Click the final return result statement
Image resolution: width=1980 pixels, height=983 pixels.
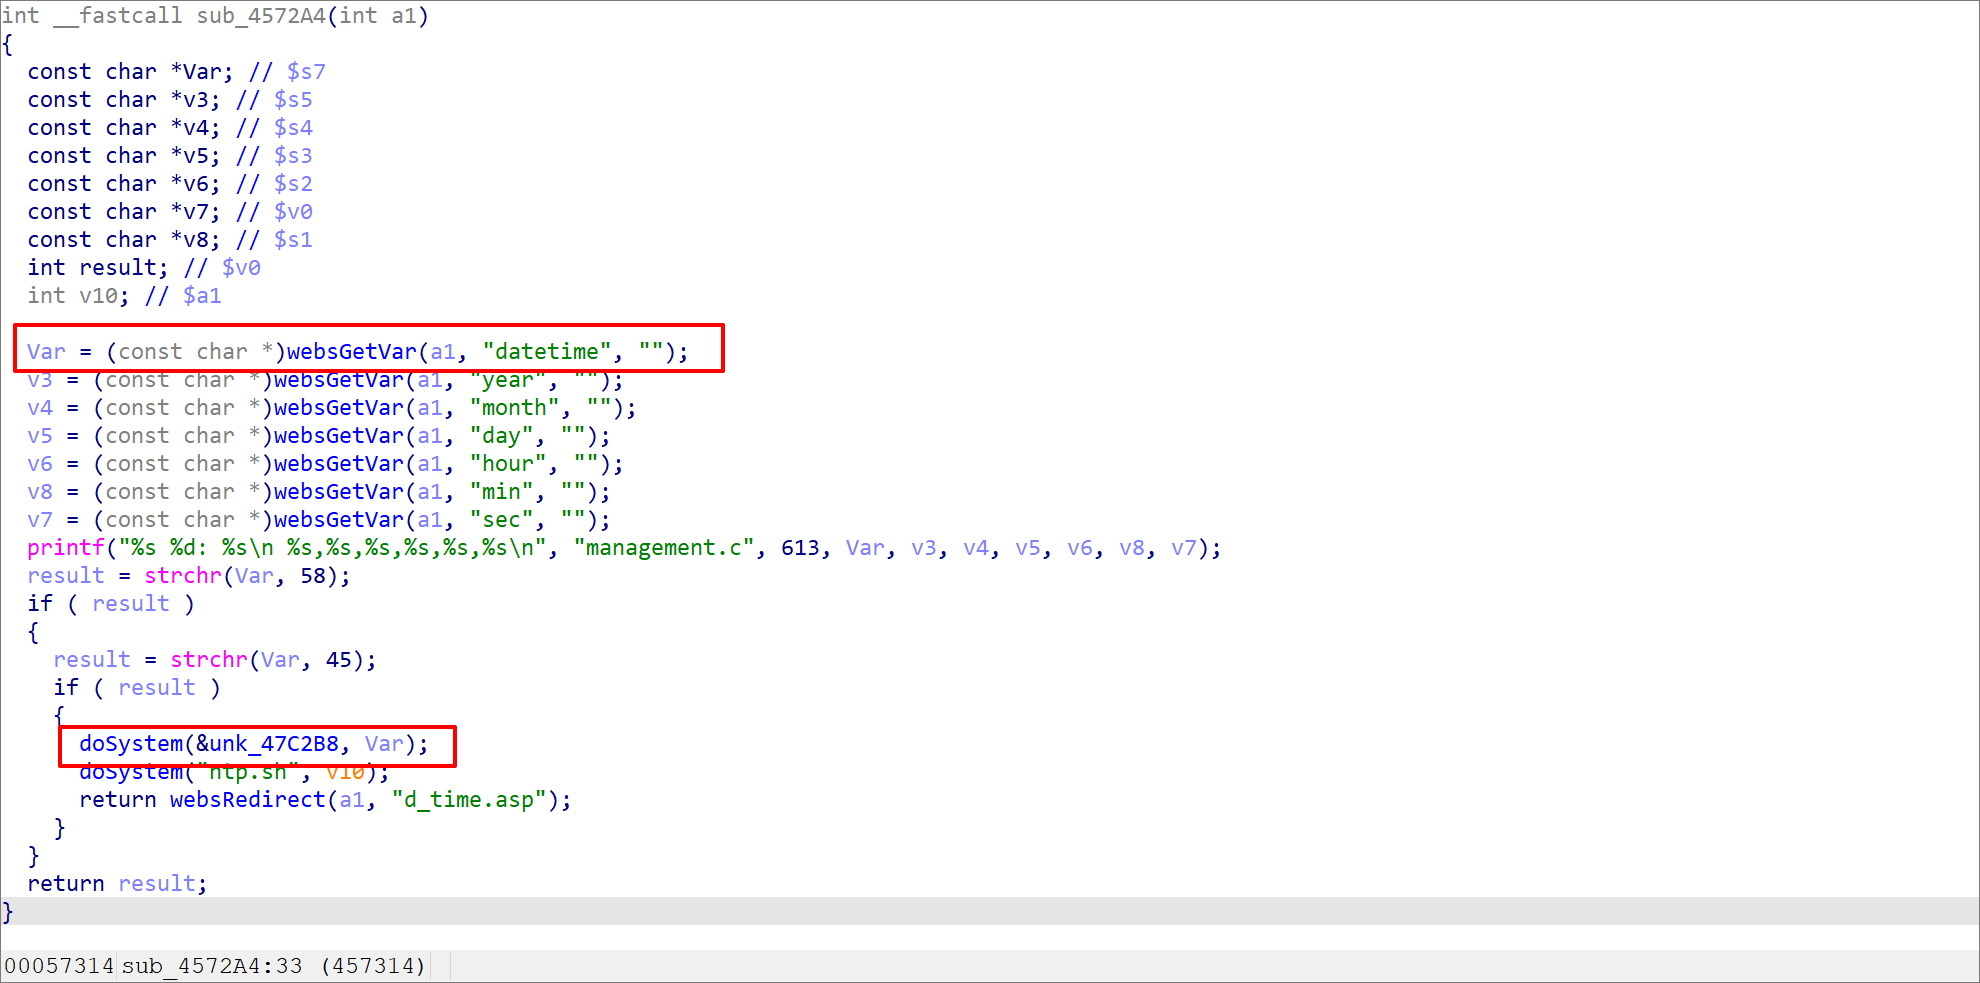[117, 884]
